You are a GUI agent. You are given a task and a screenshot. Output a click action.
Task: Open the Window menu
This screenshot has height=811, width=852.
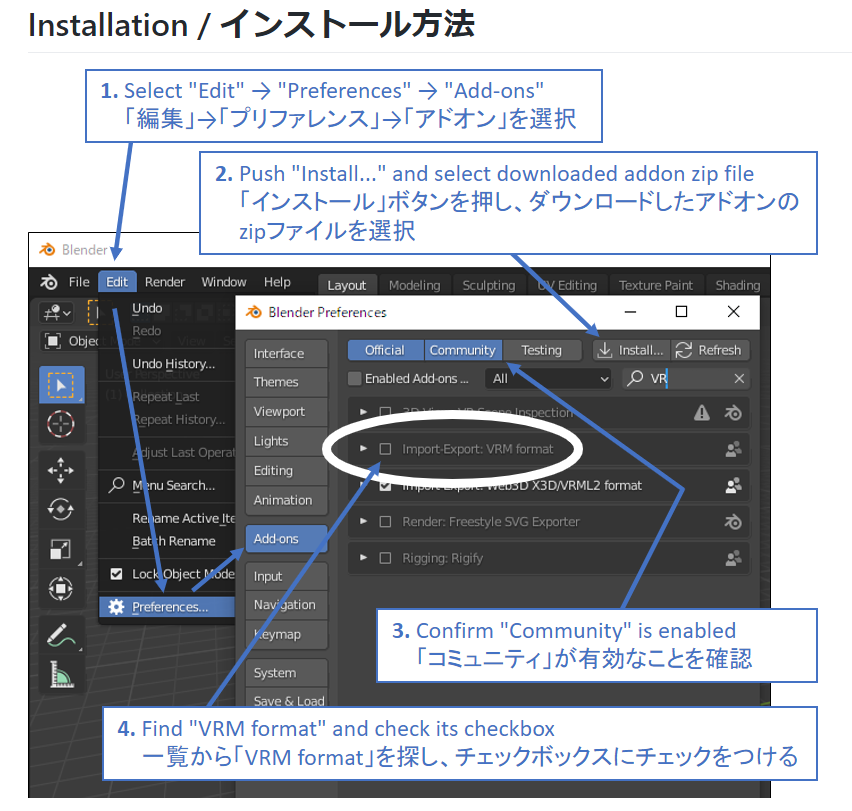point(224,282)
